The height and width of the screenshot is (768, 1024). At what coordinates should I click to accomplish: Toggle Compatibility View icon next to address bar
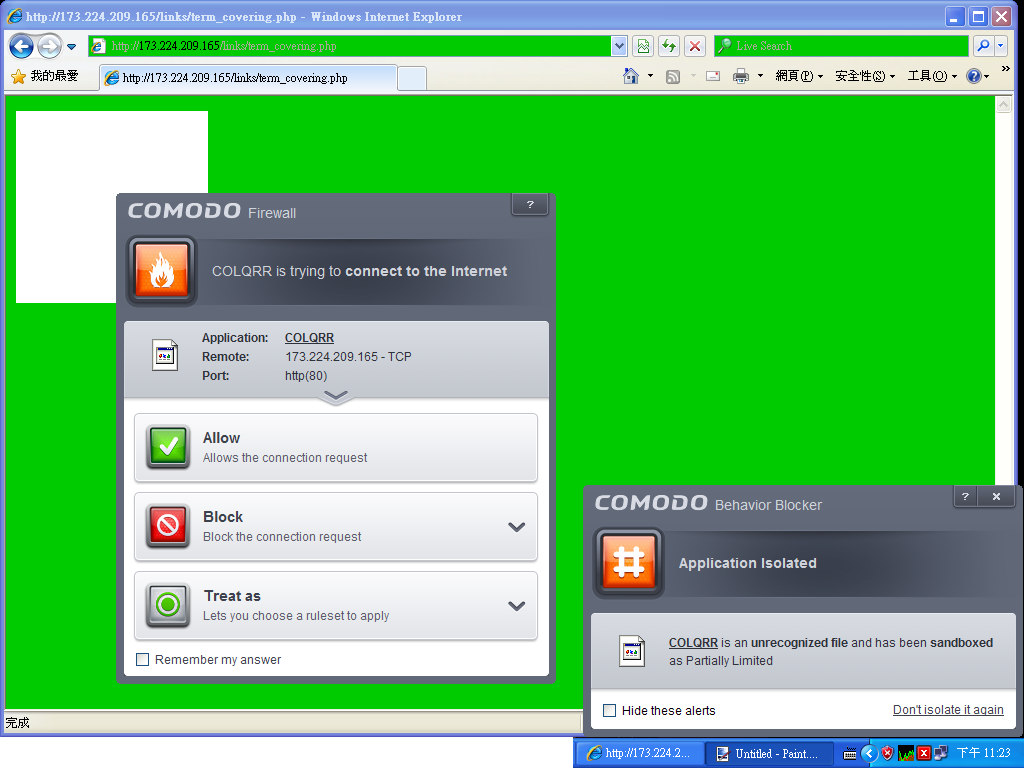[x=643, y=46]
